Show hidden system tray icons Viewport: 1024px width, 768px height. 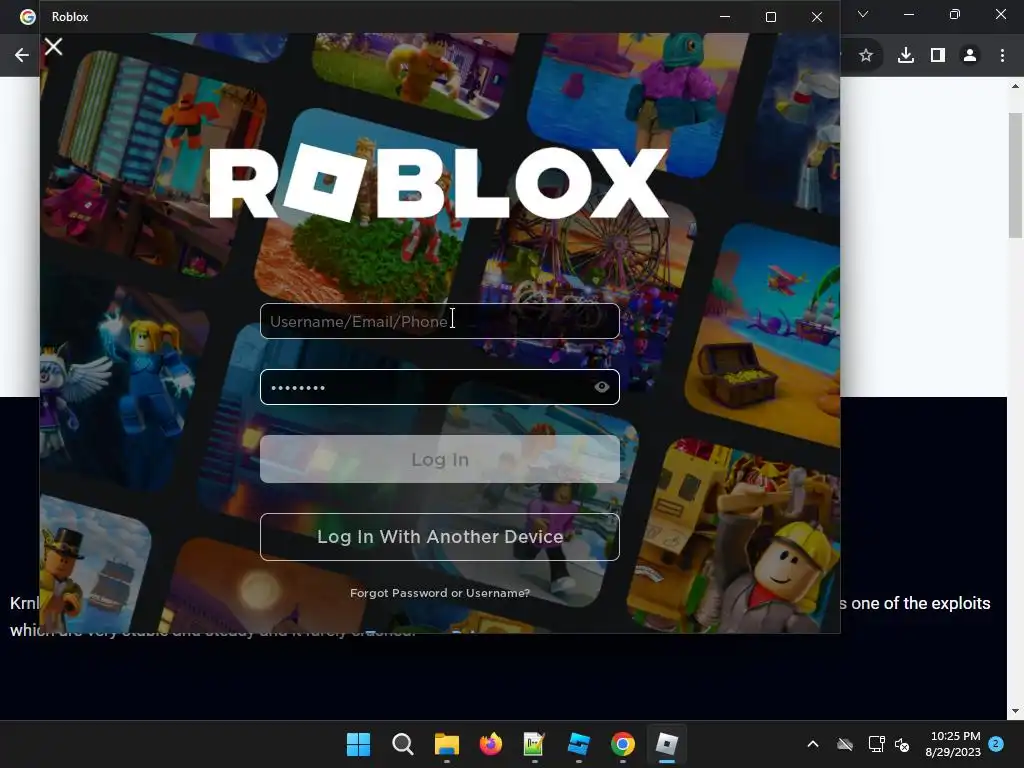pos(813,744)
